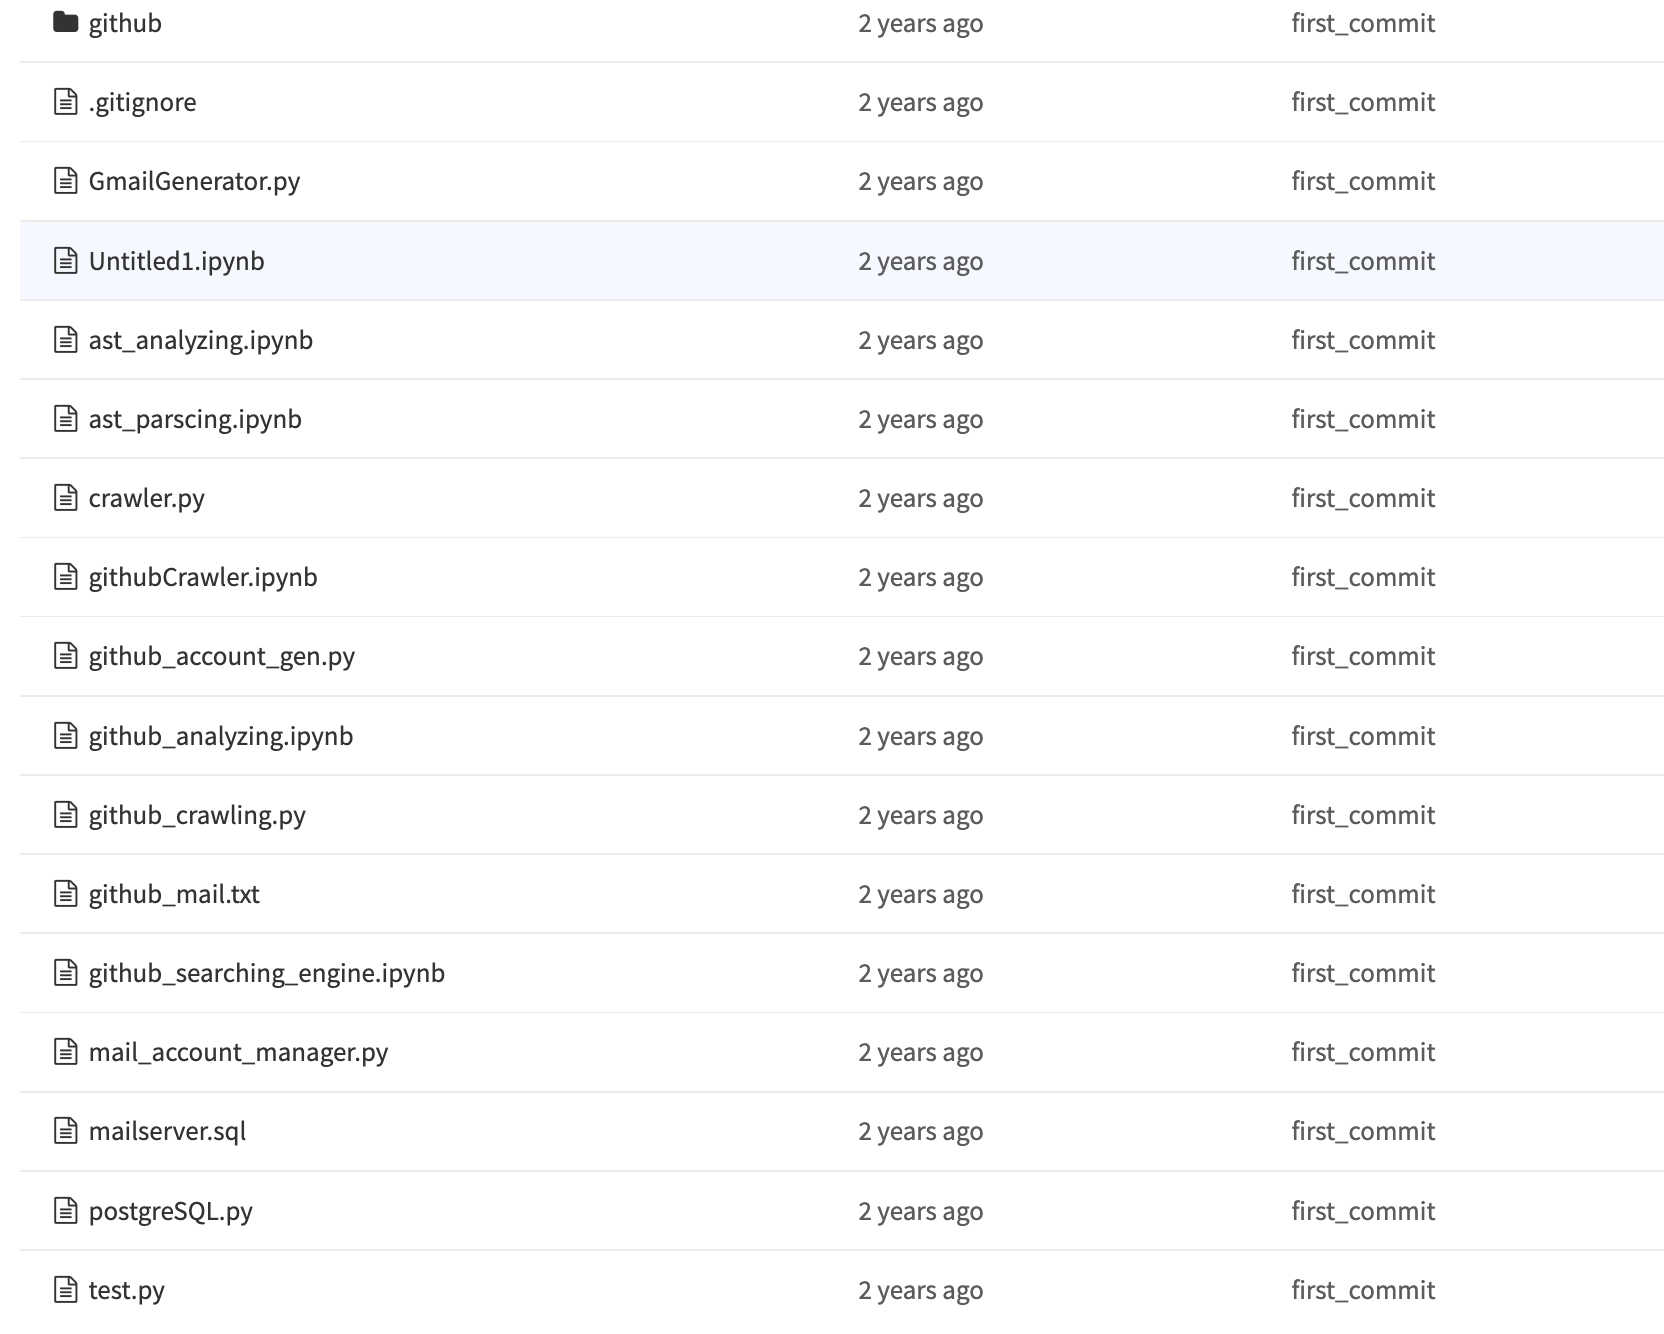Open GmailGenerator.py file
1664x1334 pixels.
pyautogui.click(x=194, y=181)
